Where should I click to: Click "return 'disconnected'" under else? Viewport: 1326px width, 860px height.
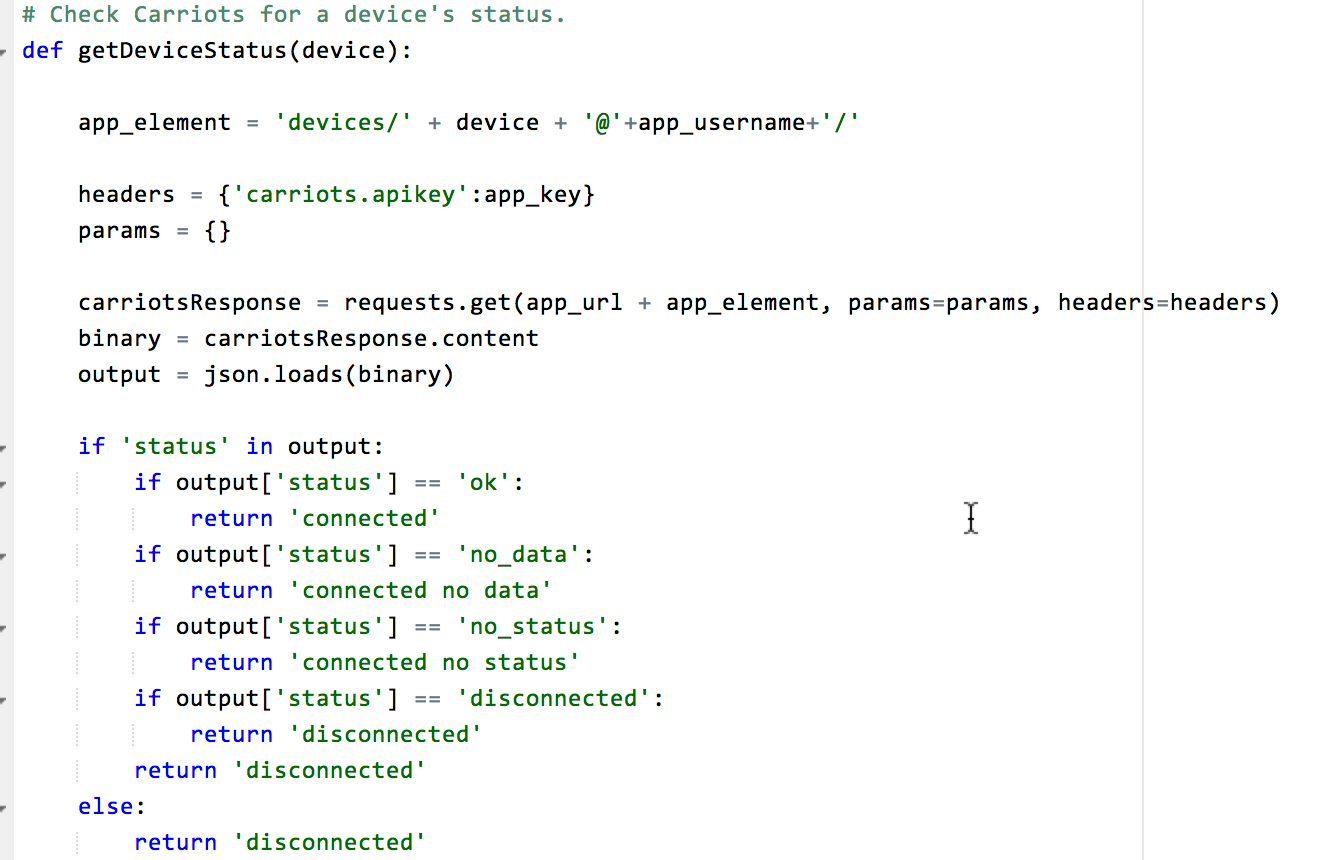pos(280,842)
